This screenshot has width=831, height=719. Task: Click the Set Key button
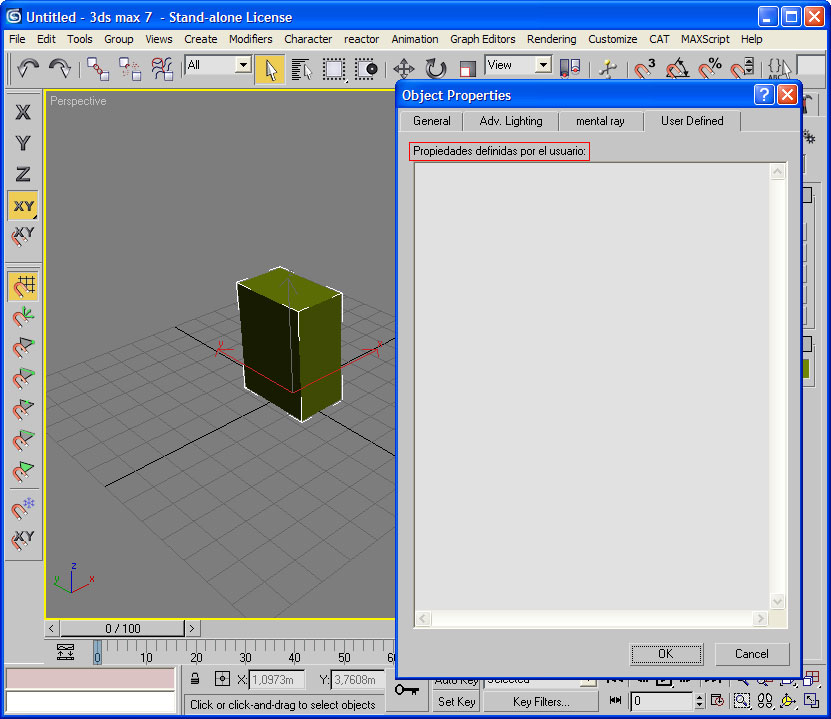(x=456, y=702)
